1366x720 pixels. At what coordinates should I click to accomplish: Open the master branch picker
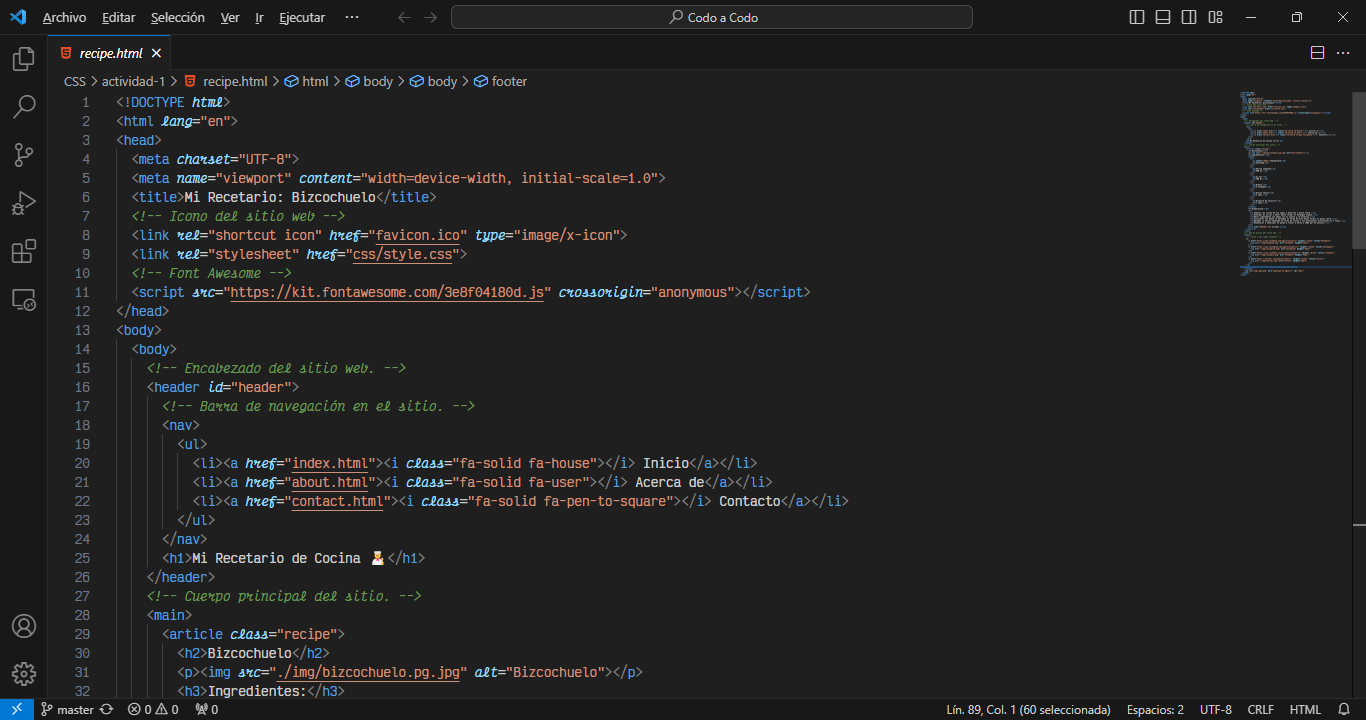(76, 709)
